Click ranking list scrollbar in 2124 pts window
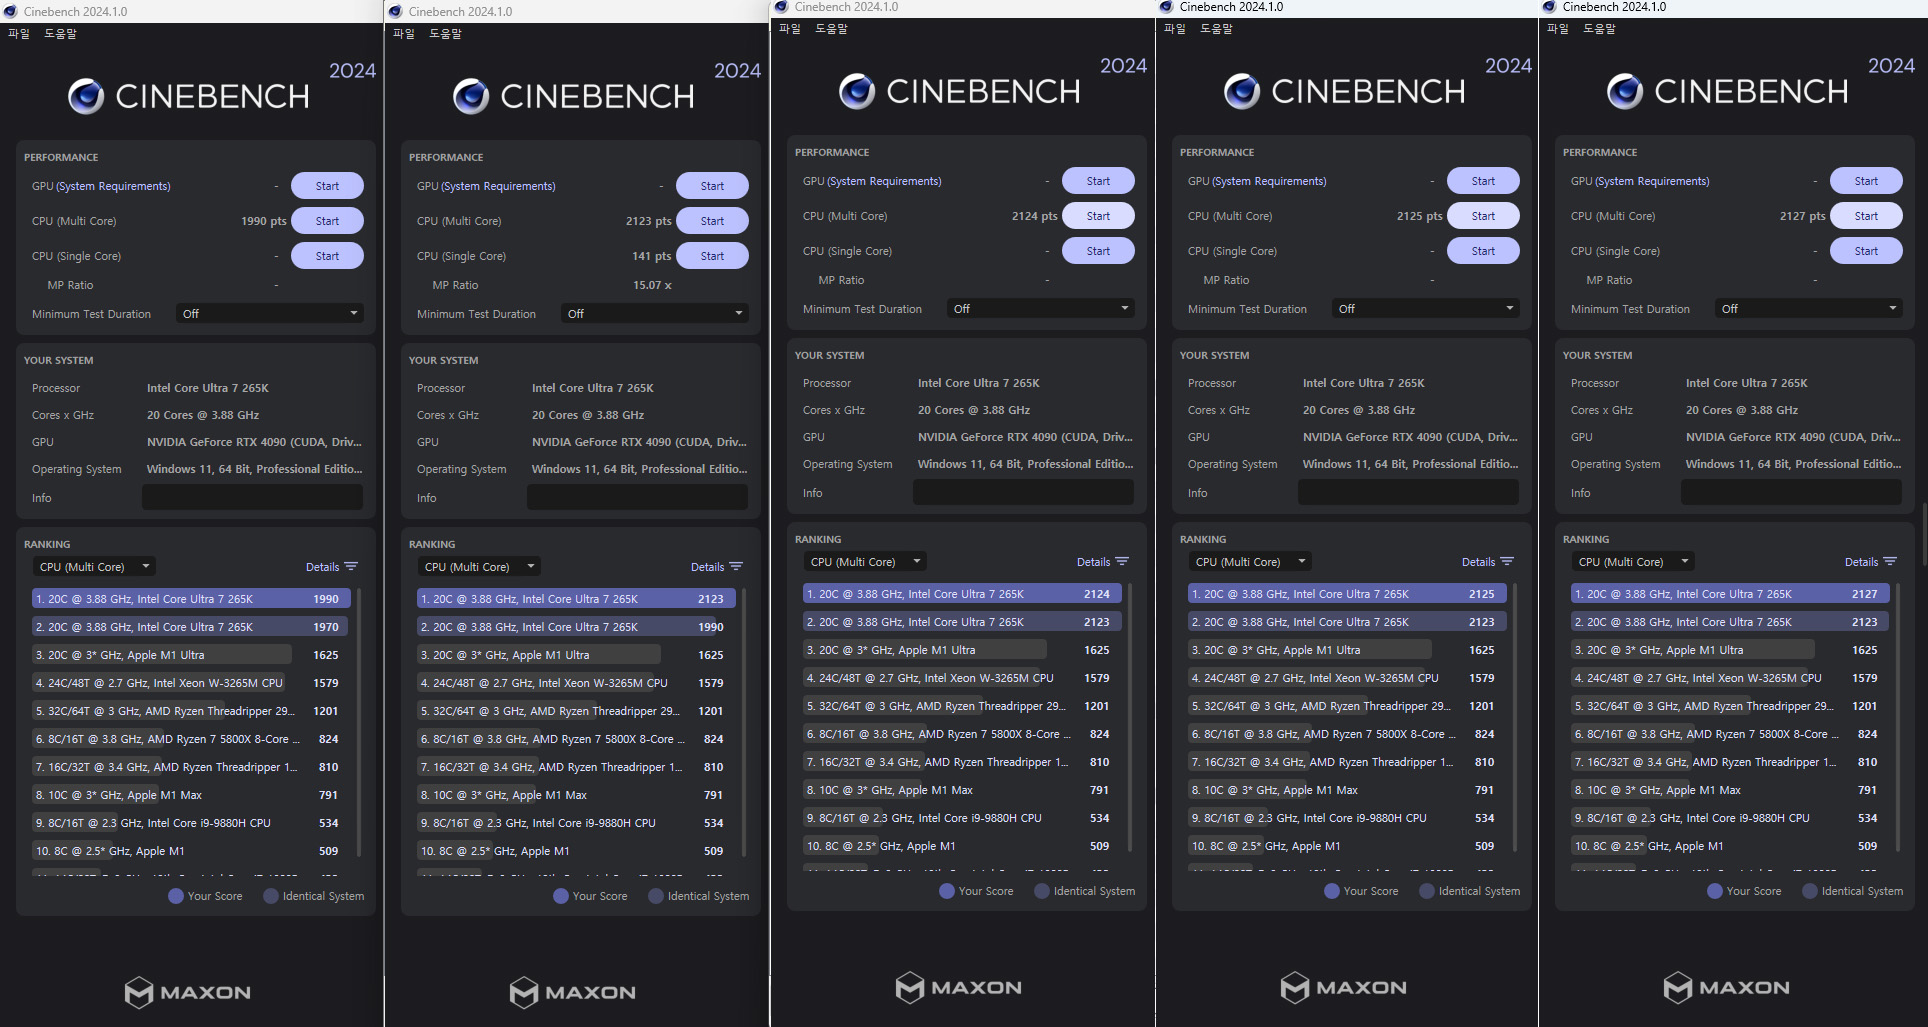The height and width of the screenshot is (1027, 1928). pyautogui.click(x=1130, y=717)
